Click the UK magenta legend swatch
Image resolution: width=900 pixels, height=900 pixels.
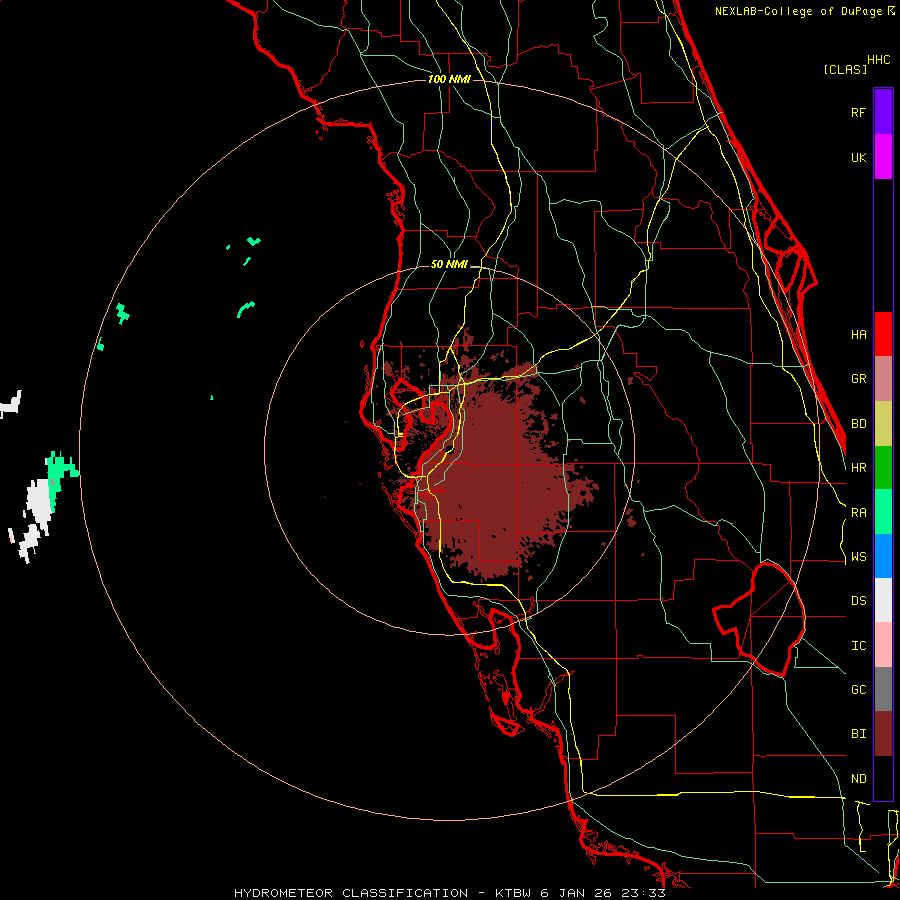point(883,157)
